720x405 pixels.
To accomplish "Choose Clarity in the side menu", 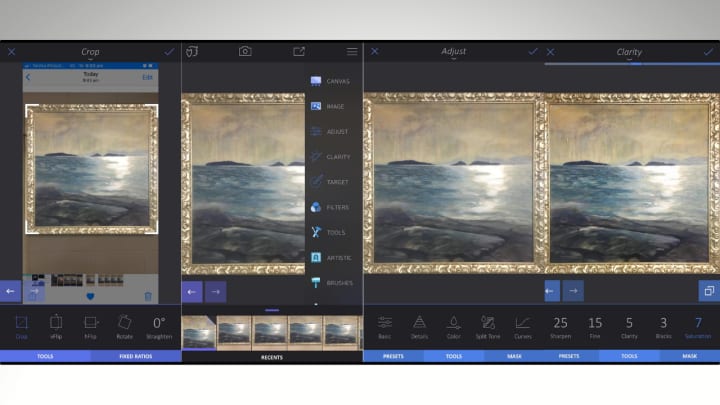I will (x=331, y=157).
